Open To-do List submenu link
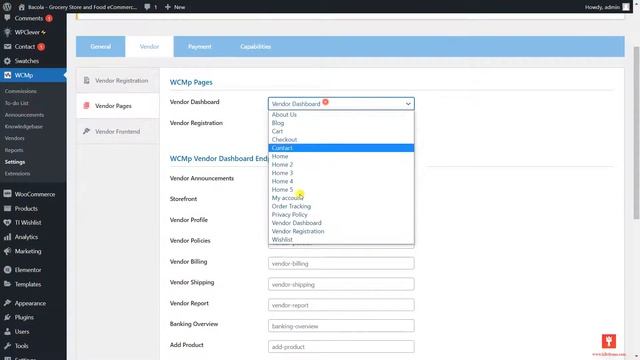 point(17,103)
